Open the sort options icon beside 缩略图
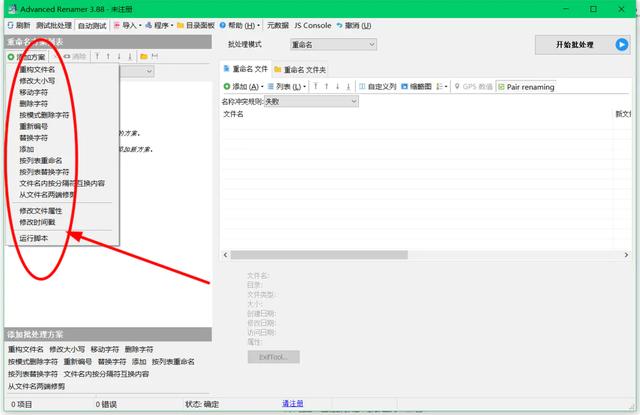Image resolution: width=640 pixels, height=415 pixels. pos(441,87)
